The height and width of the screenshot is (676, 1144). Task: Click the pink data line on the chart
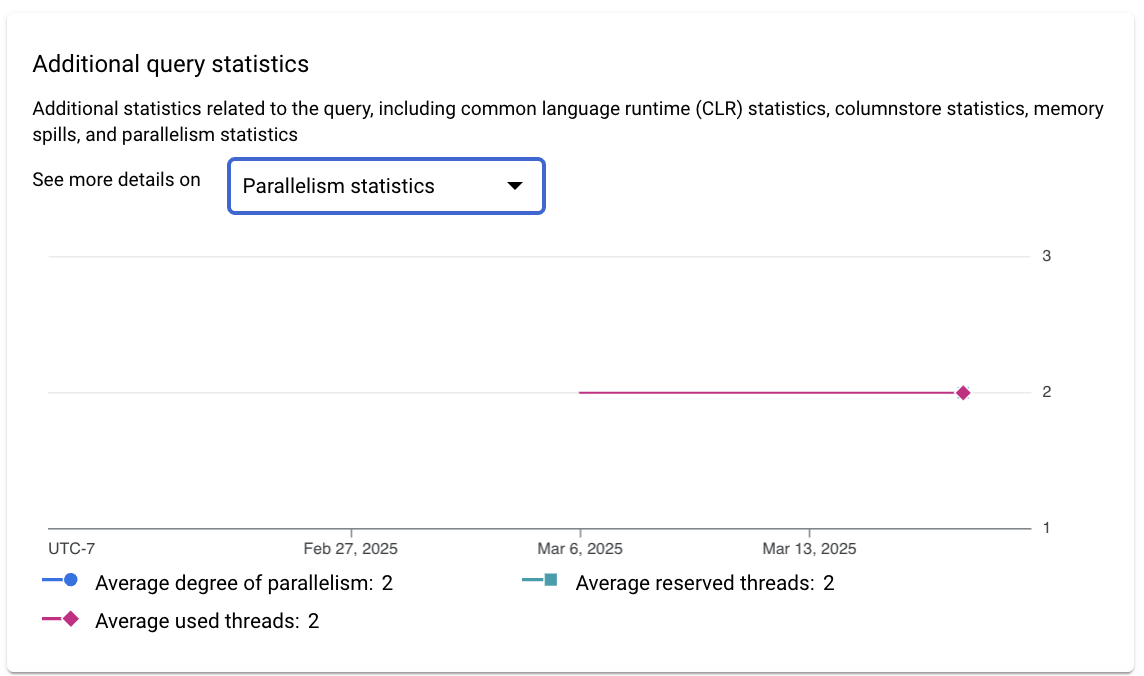(770, 392)
